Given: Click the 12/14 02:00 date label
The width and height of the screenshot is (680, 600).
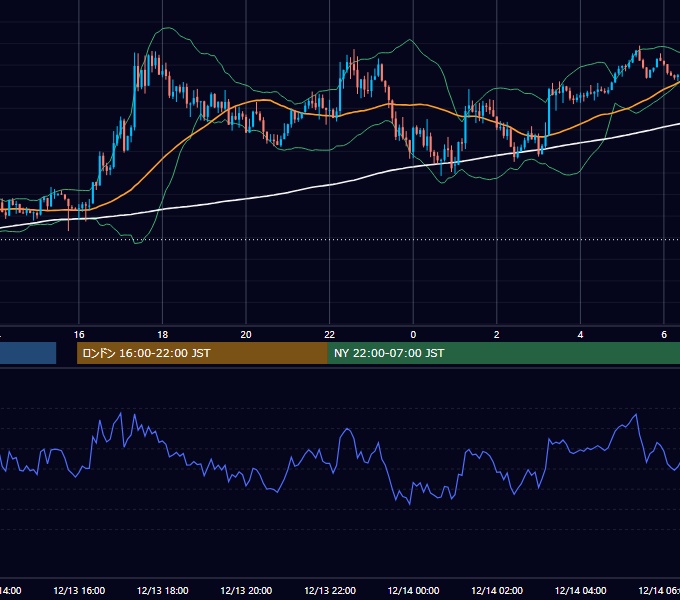Looking at the screenshot, I should 497,590.
